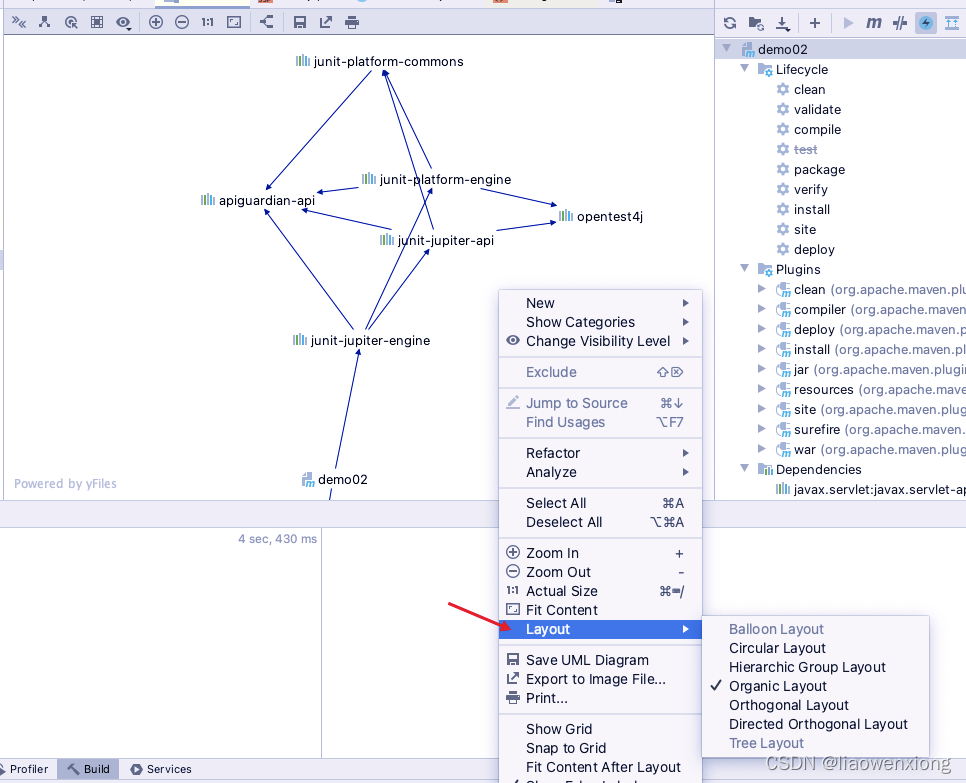Select Circular Layout

tap(816, 648)
